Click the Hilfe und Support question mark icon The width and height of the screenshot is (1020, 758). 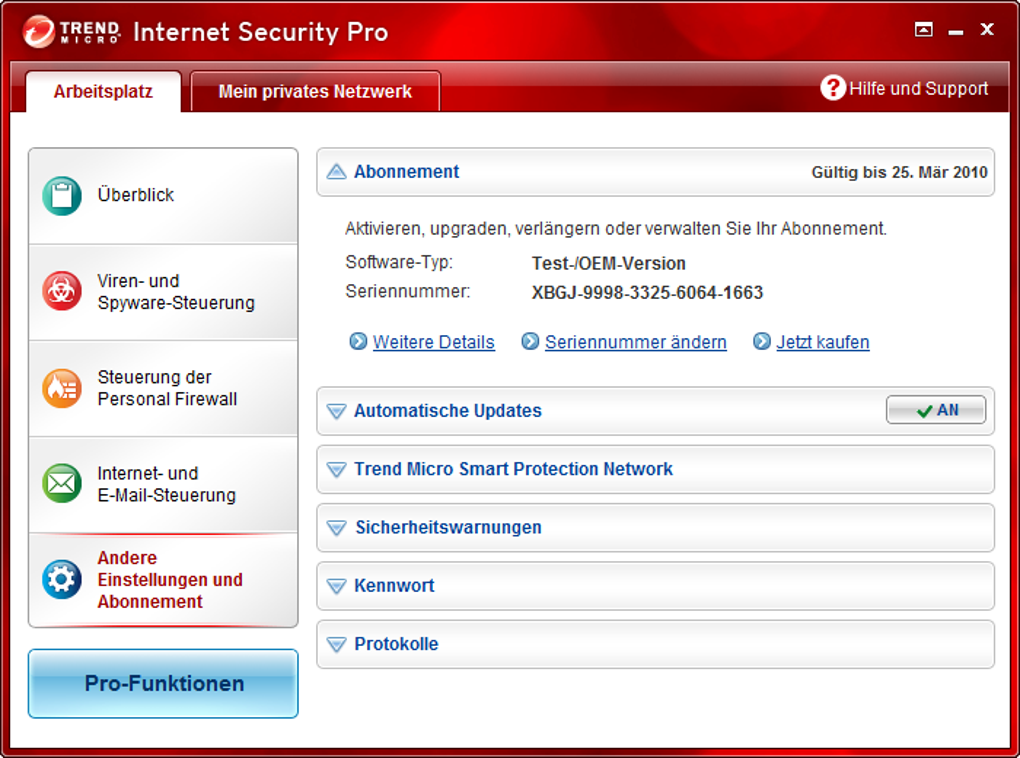(x=833, y=89)
